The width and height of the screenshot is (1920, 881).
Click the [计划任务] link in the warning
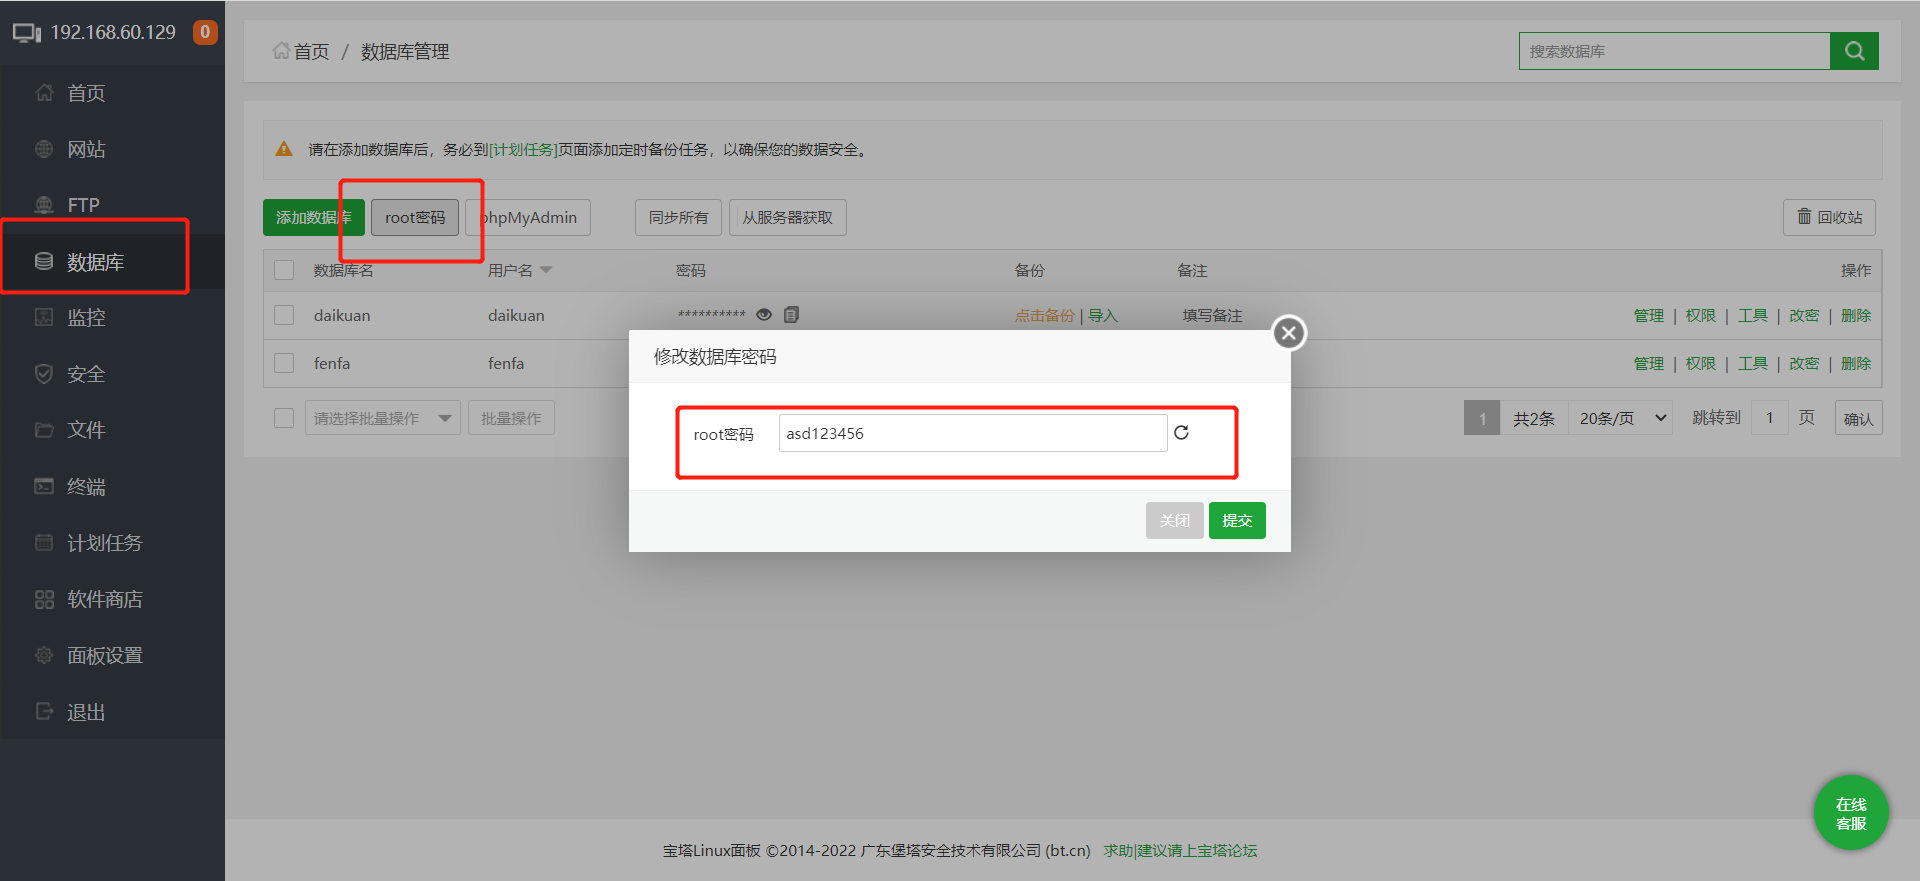click(522, 149)
